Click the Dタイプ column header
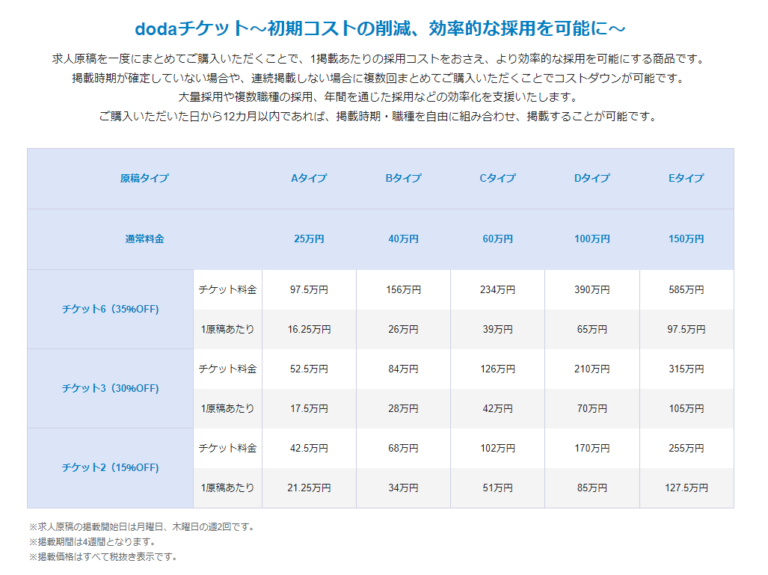Viewport: 768px width, 575px height. pyautogui.click(x=592, y=179)
